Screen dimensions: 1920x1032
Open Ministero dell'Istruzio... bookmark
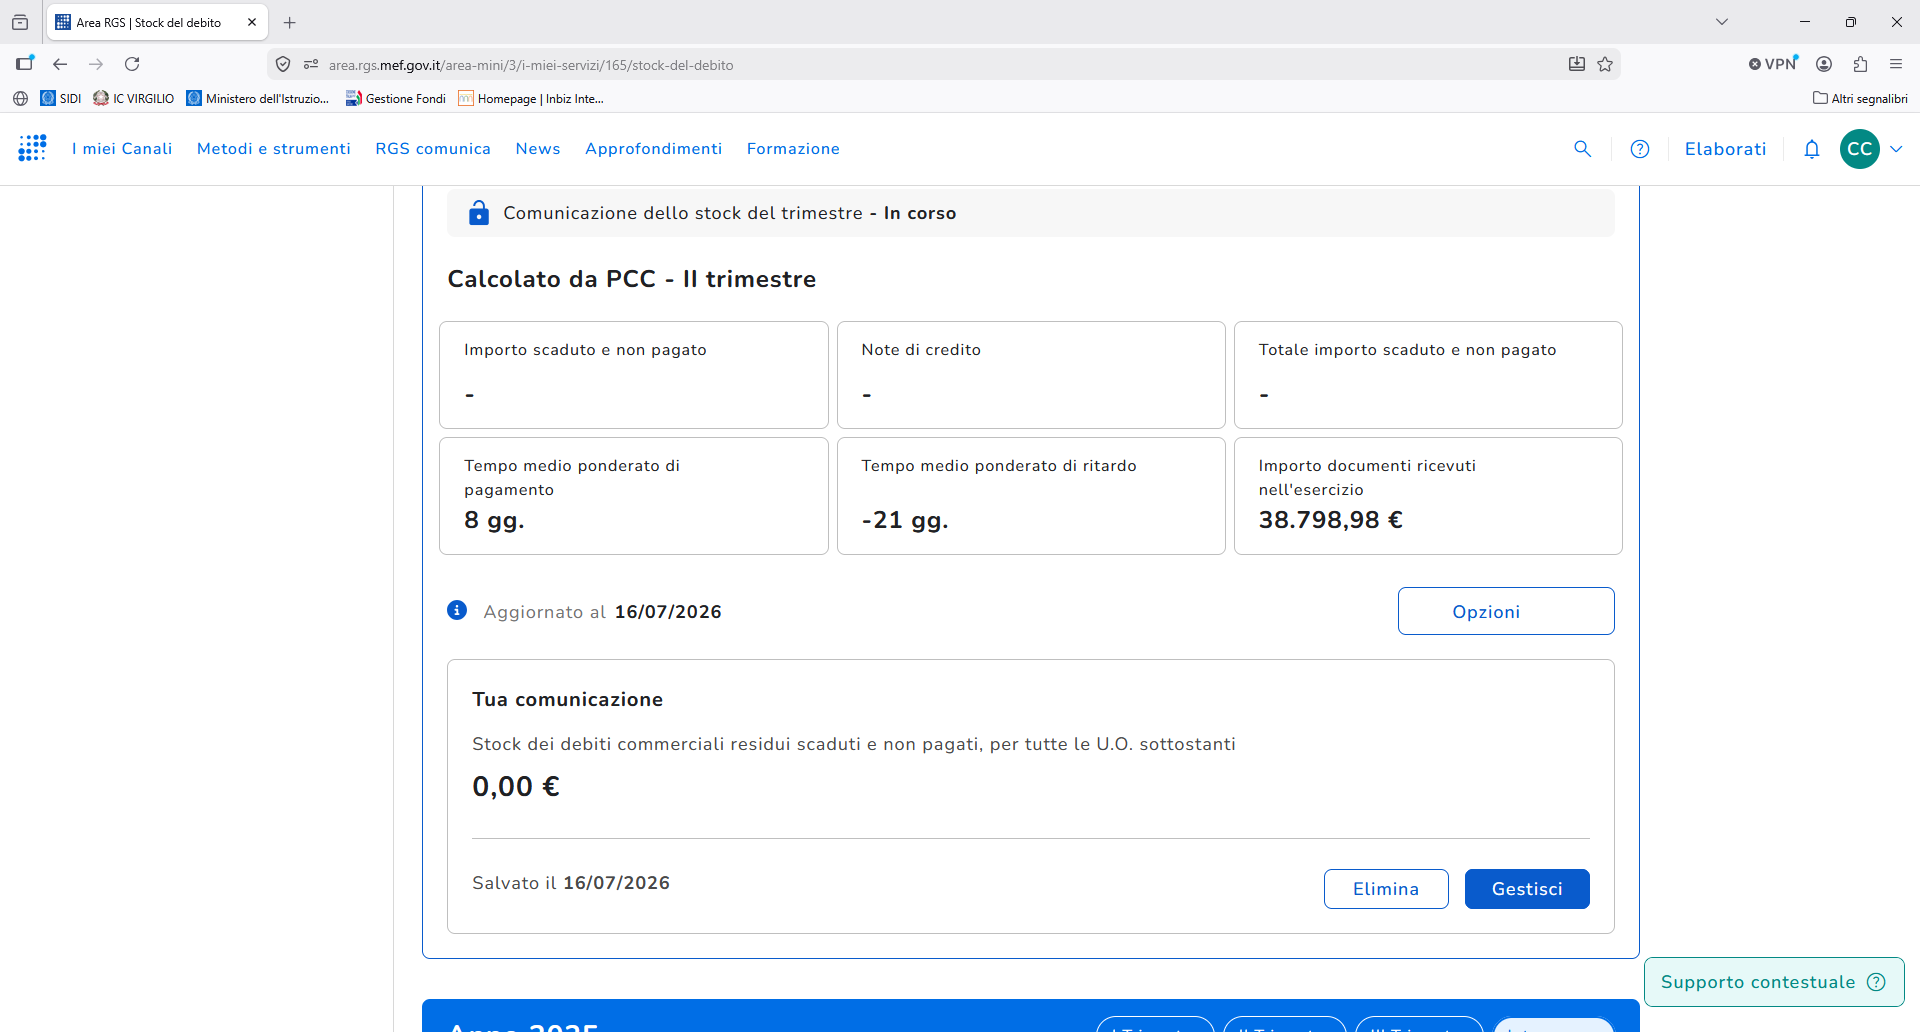258,98
